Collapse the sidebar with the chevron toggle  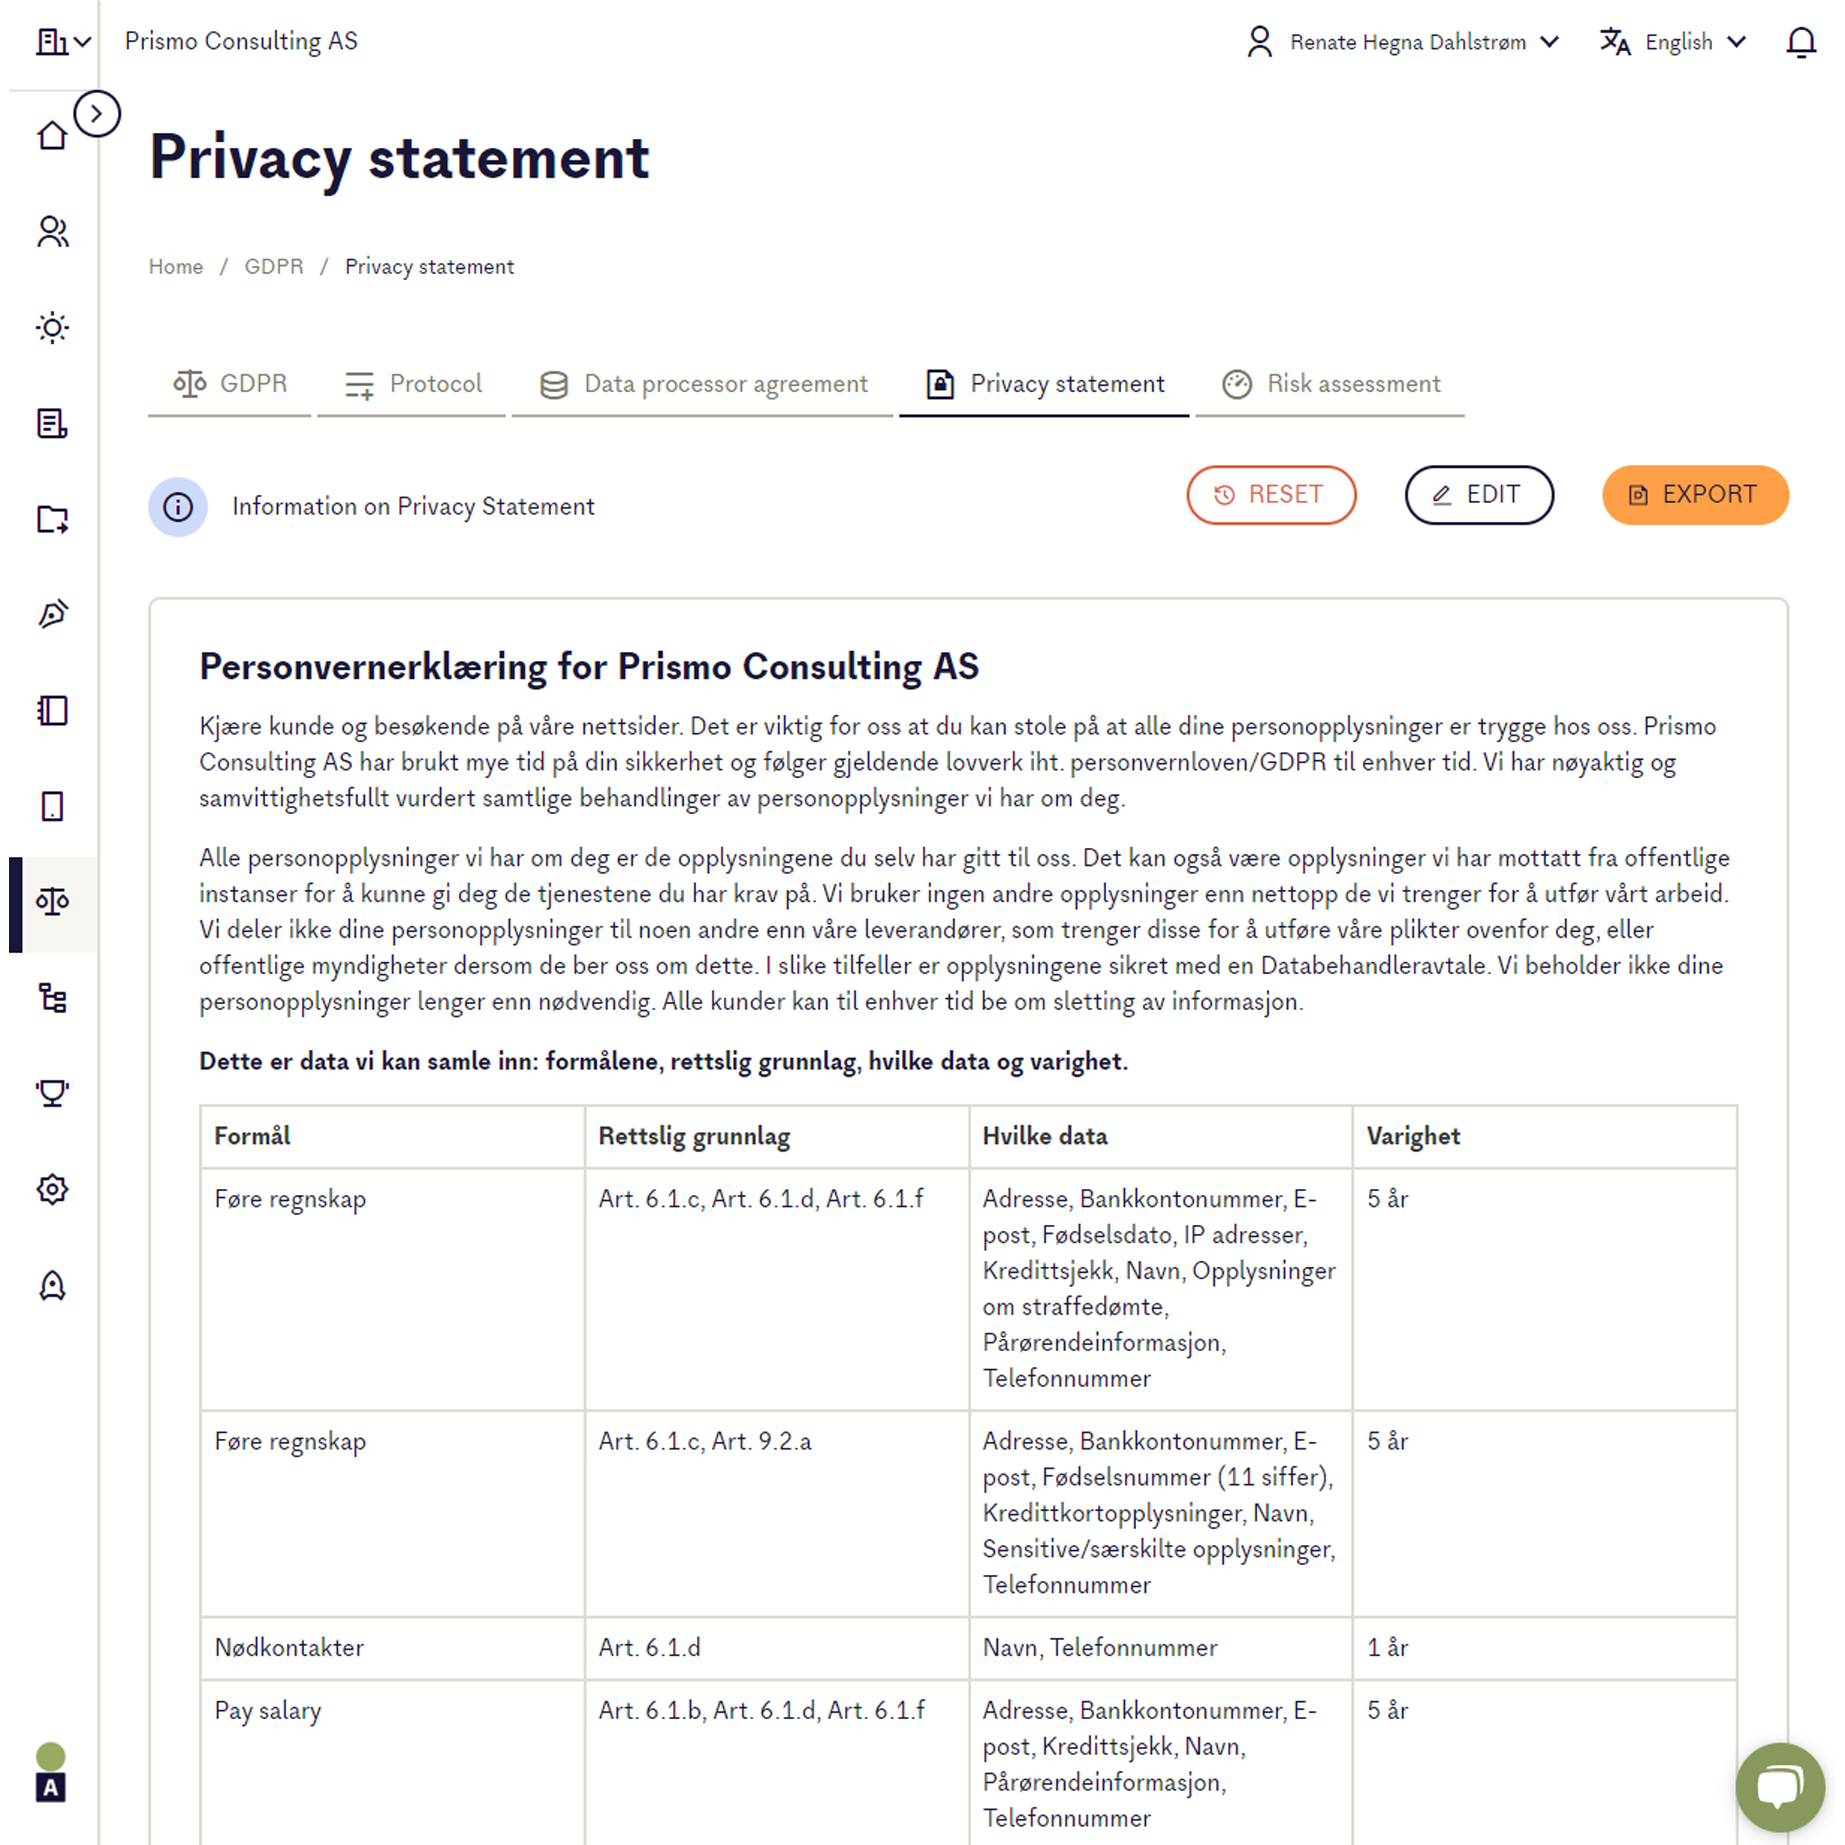click(x=97, y=113)
